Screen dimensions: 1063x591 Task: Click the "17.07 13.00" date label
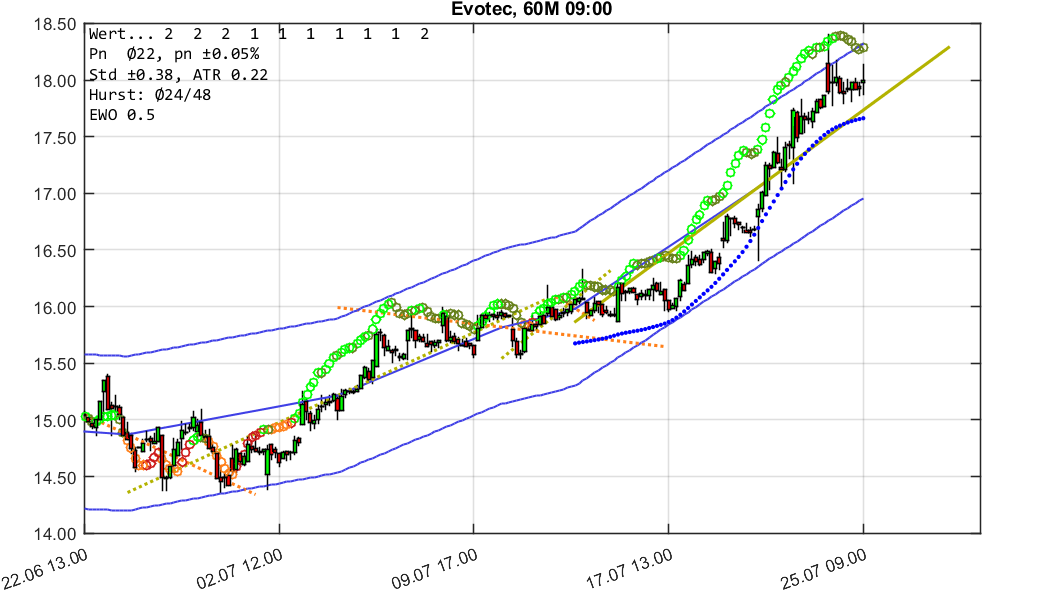[x=629, y=569]
